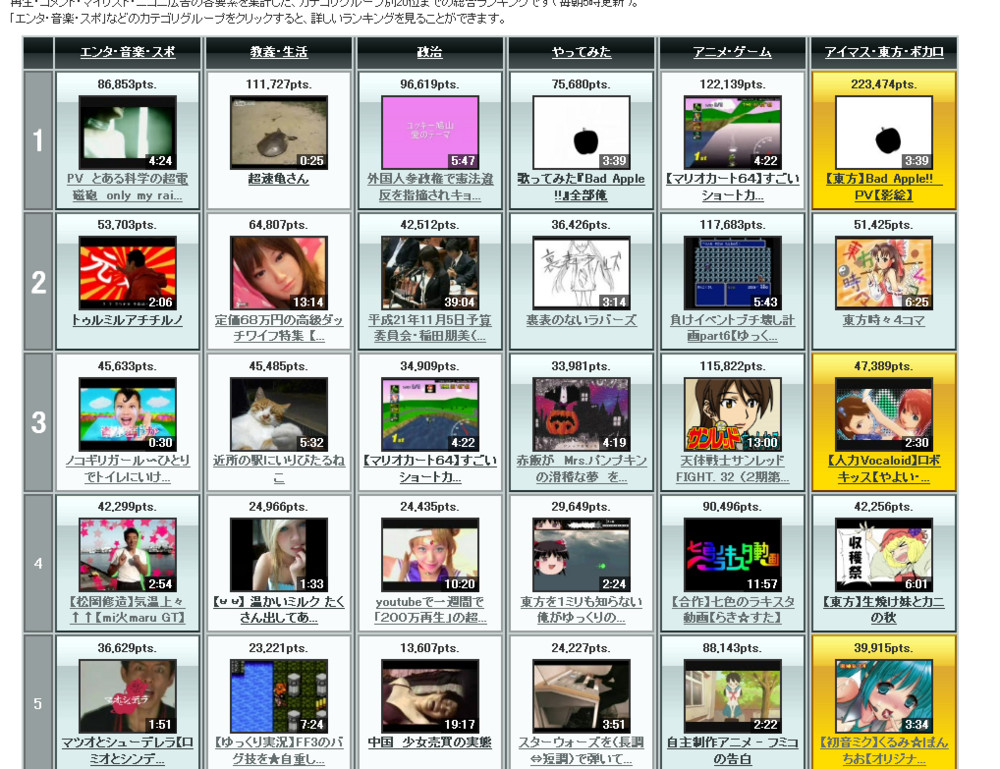Viewport: 1000px width, 769px height.
Task: Click the 定価68万円の高級ダッチワイフ特集 link
Action: [279, 328]
